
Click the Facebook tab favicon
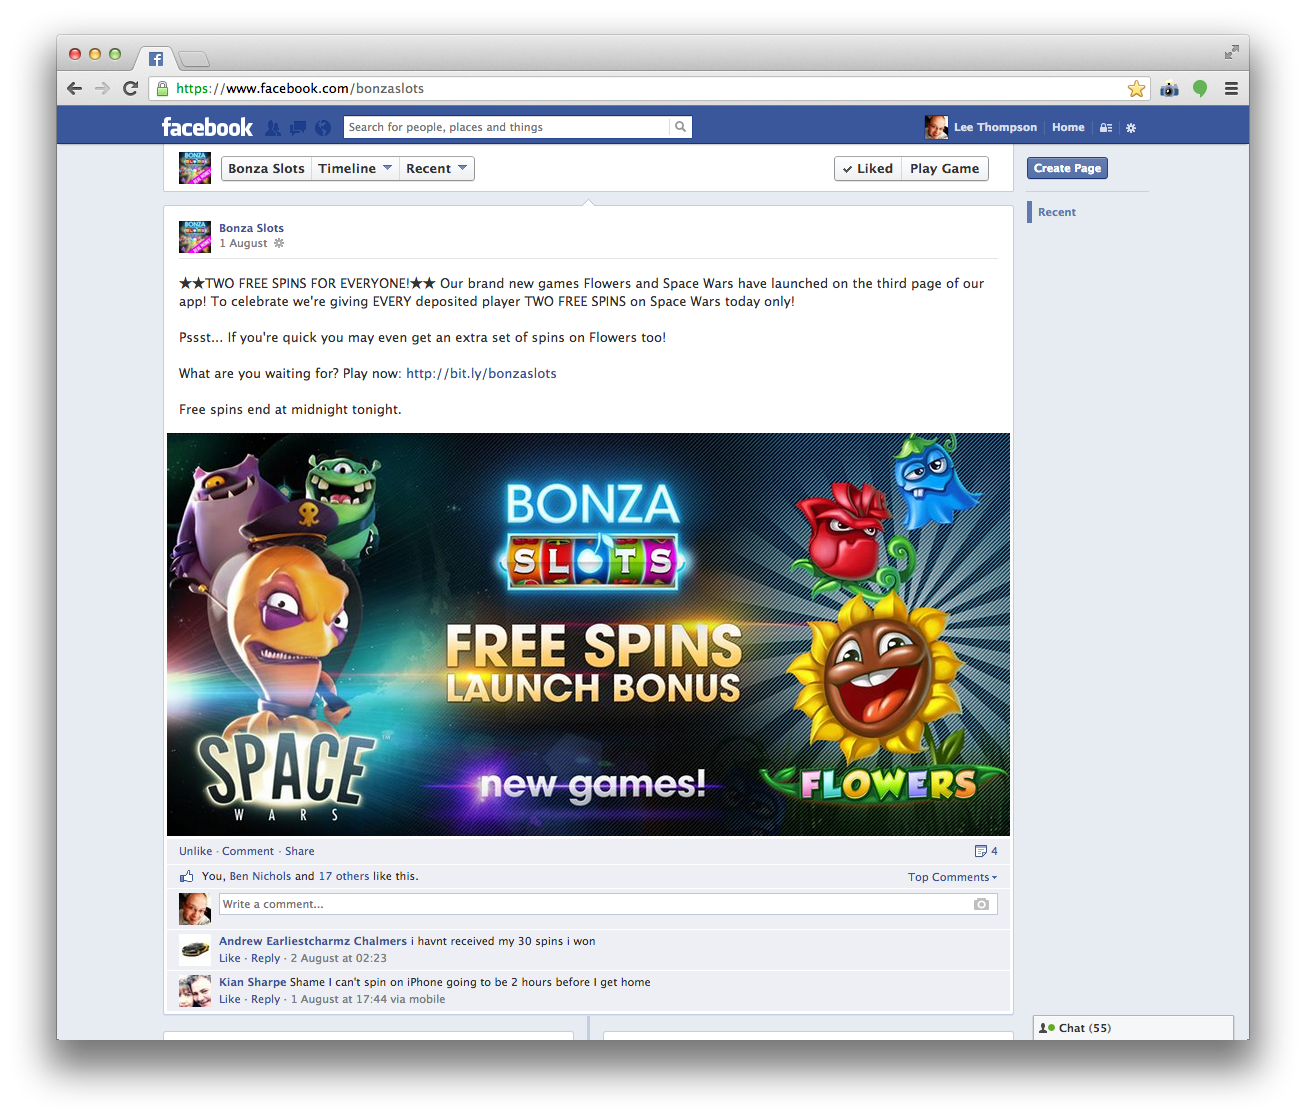pyautogui.click(x=156, y=59)
